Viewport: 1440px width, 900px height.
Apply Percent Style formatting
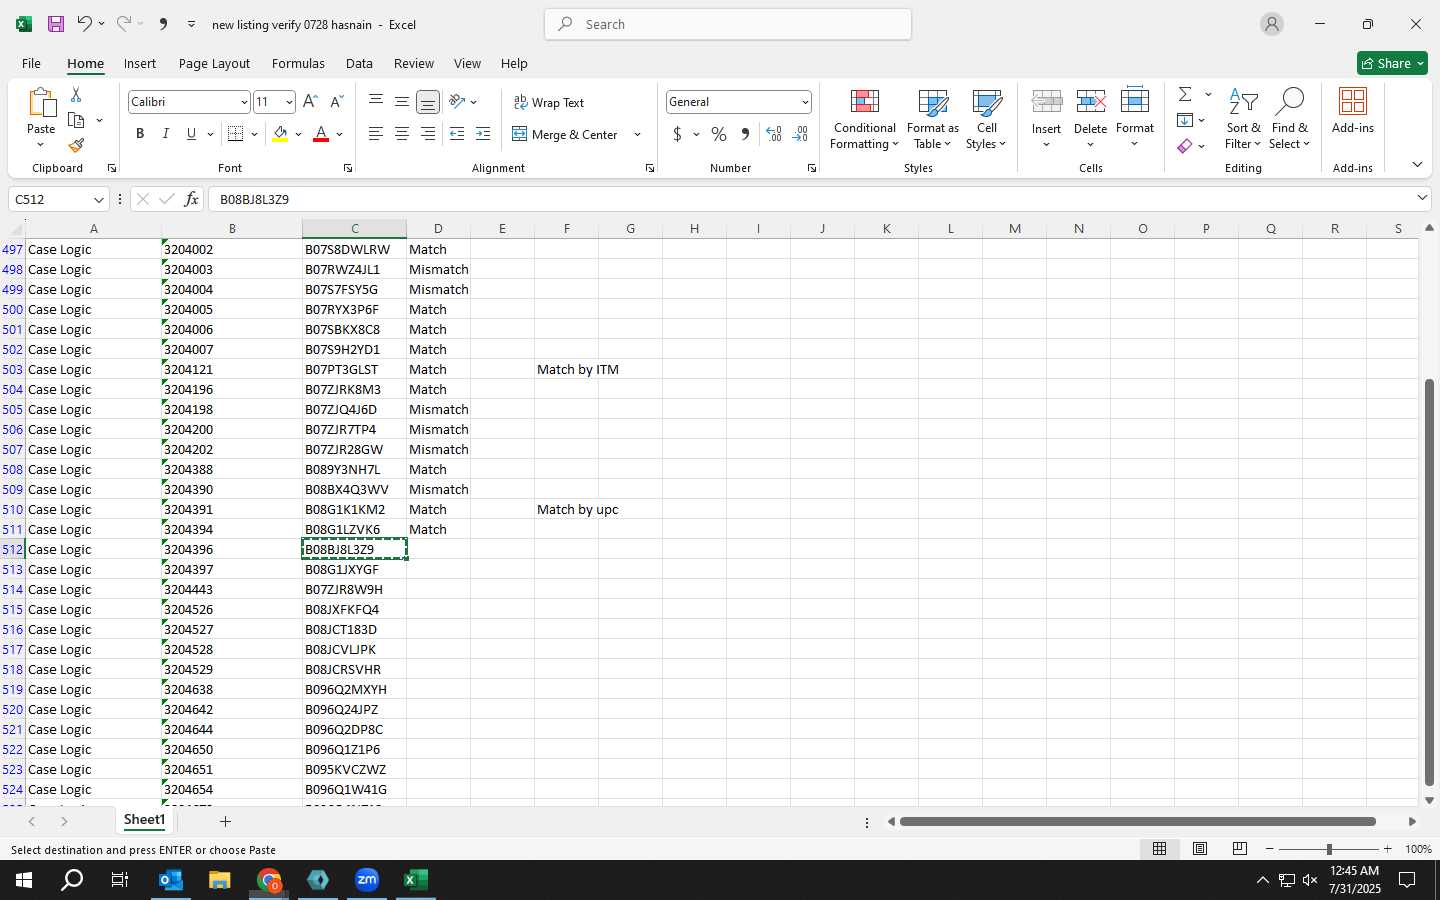coord(719,134)
